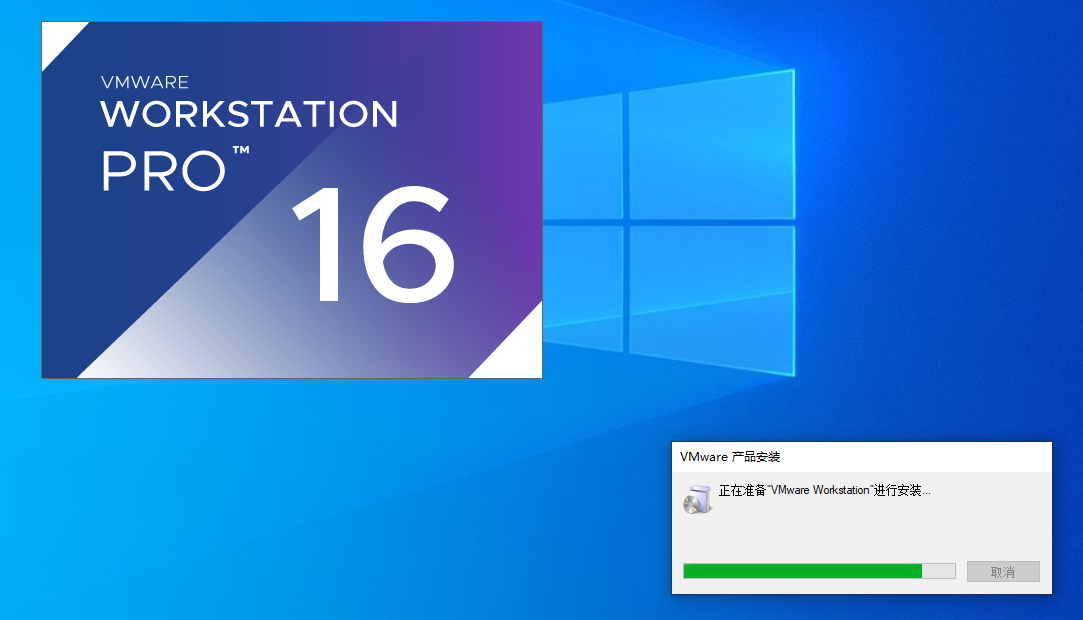This screenshot has width=1083, height=620.
Task: Click the installer disc icon in dialog
Action: (698, 499)
